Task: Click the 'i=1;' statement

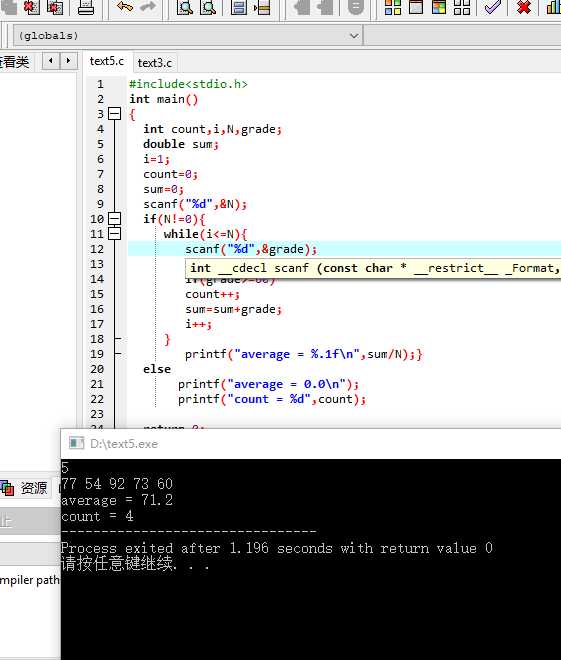Action: pos(156,159)
